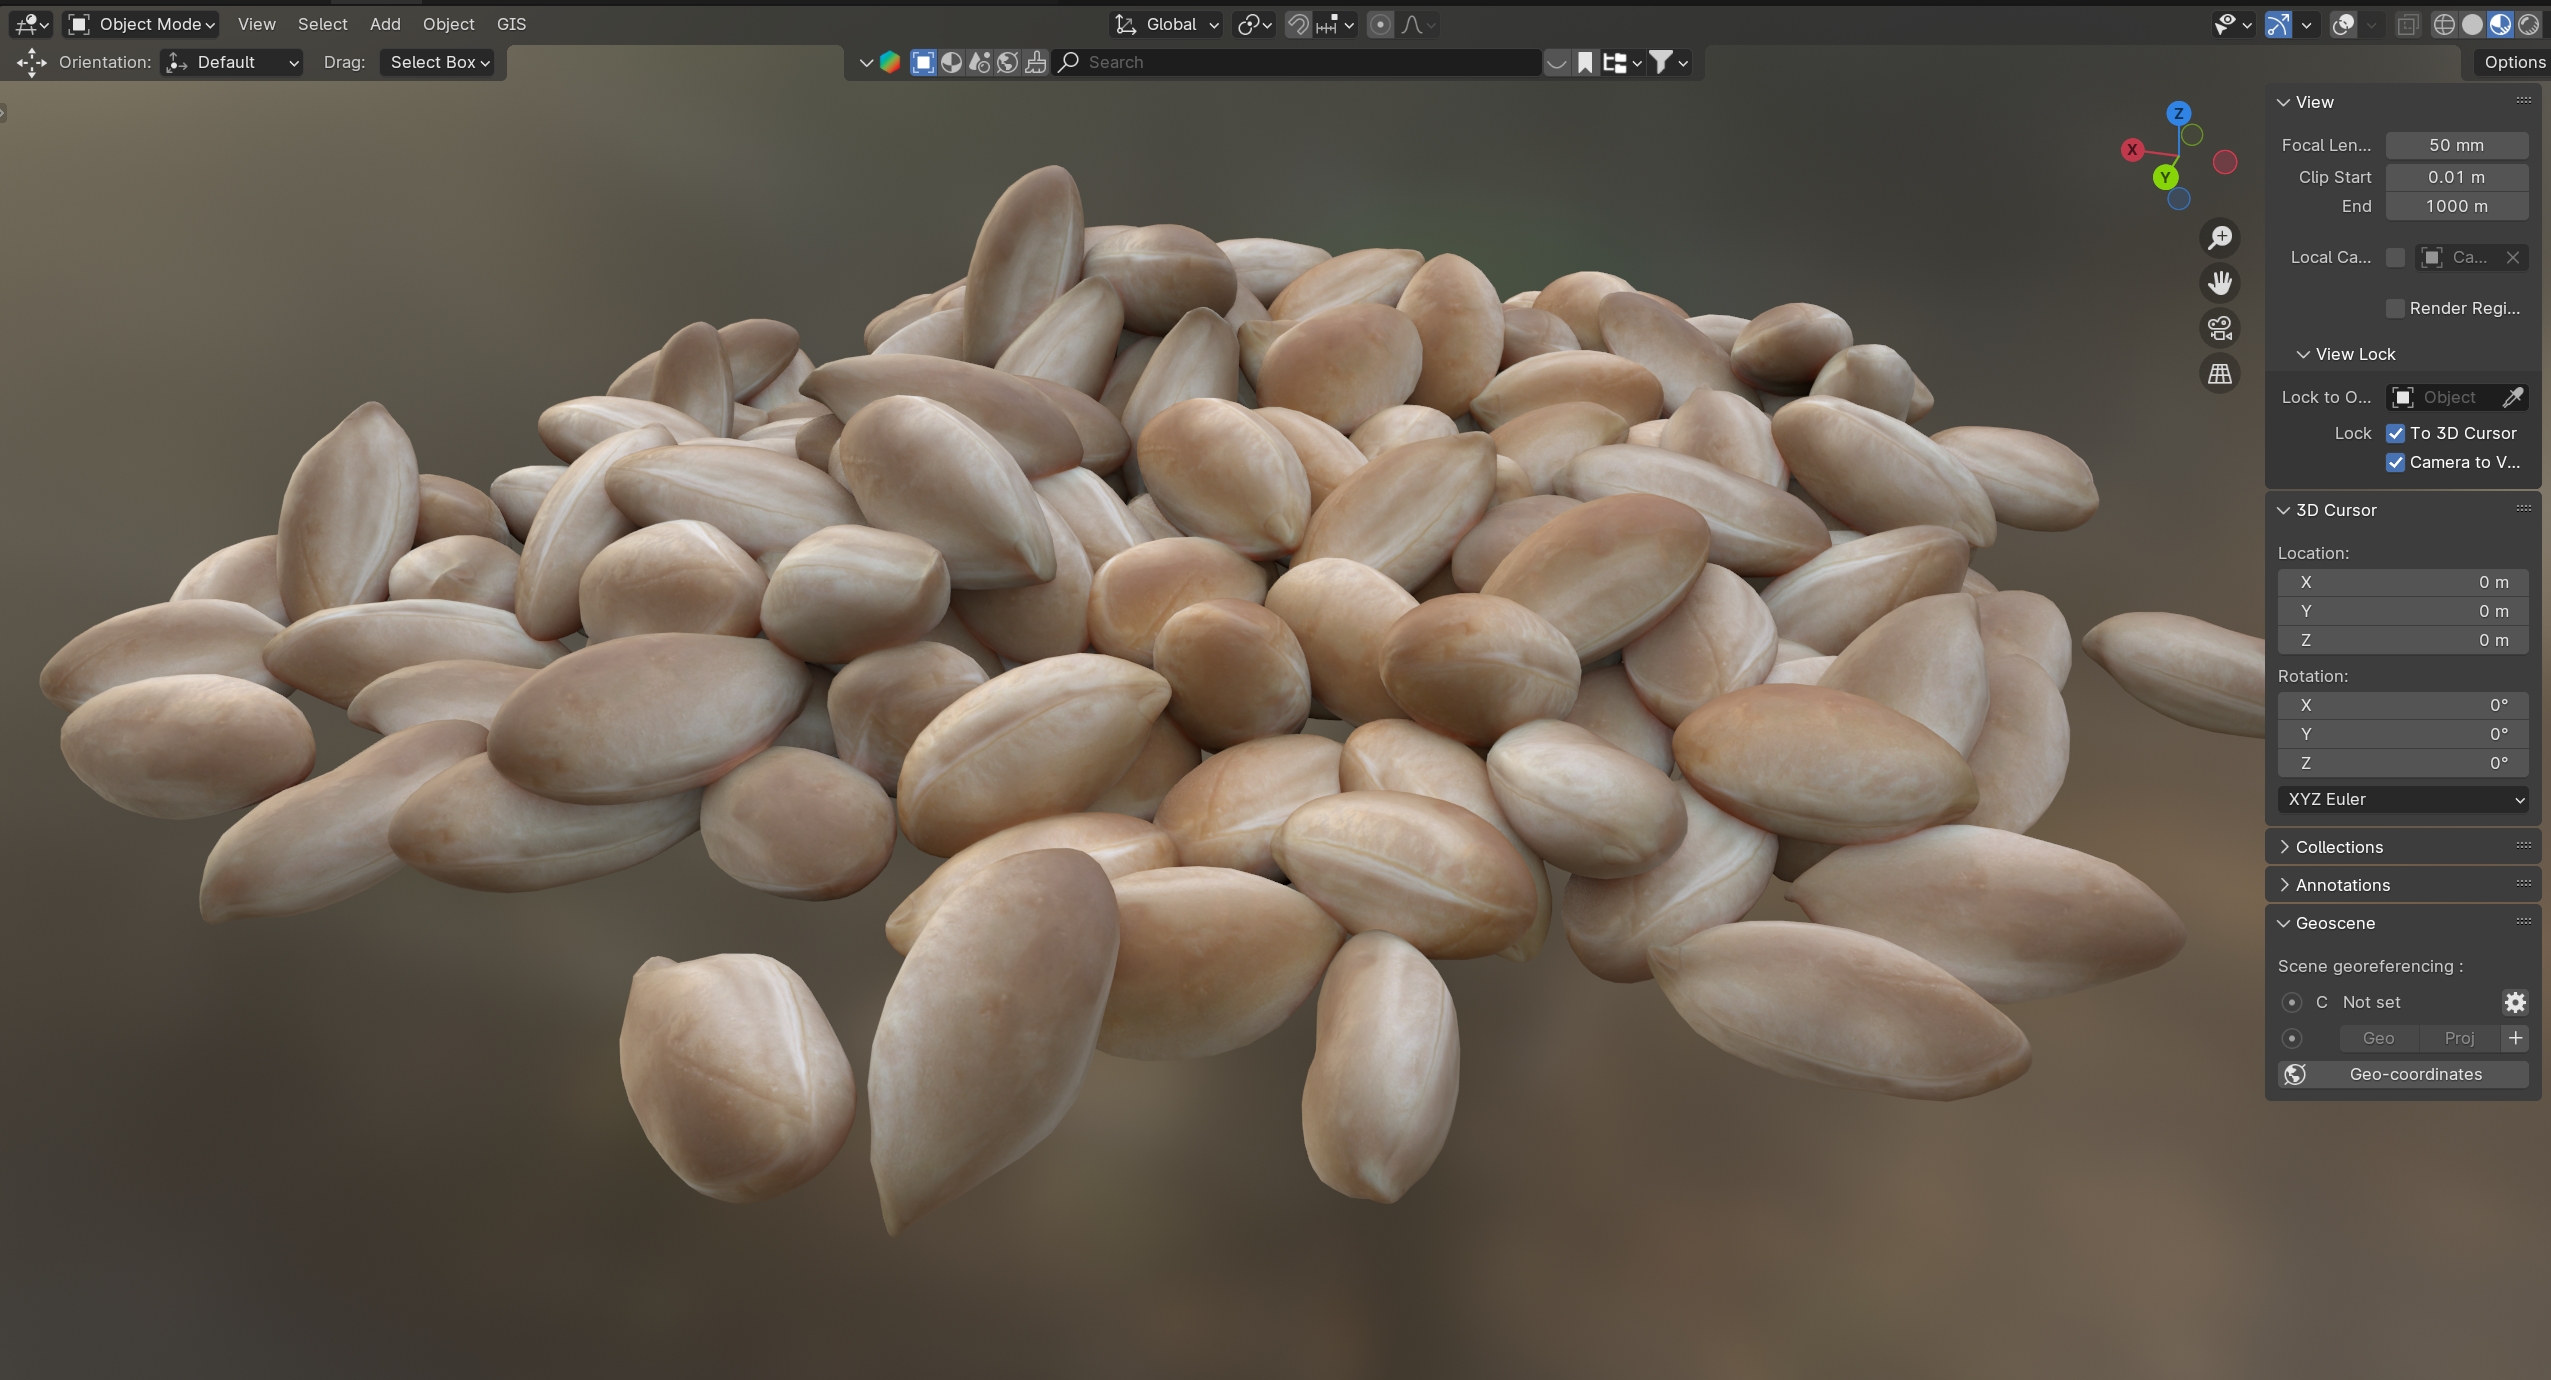Uncheck Camera to View lock
Viewport: 2551px width, 1380px height.
[x=2395, y=462]
